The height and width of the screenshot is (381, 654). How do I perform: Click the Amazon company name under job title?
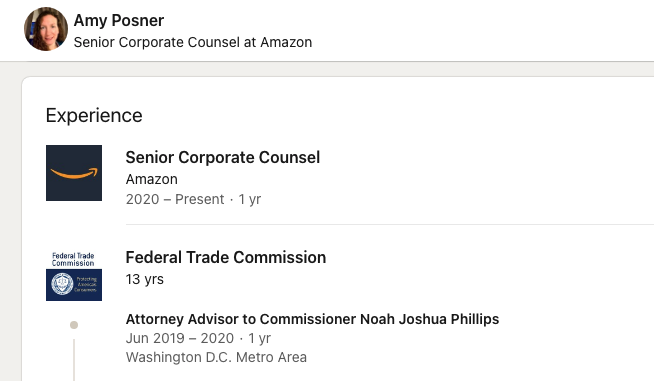[x=151, y=179]
